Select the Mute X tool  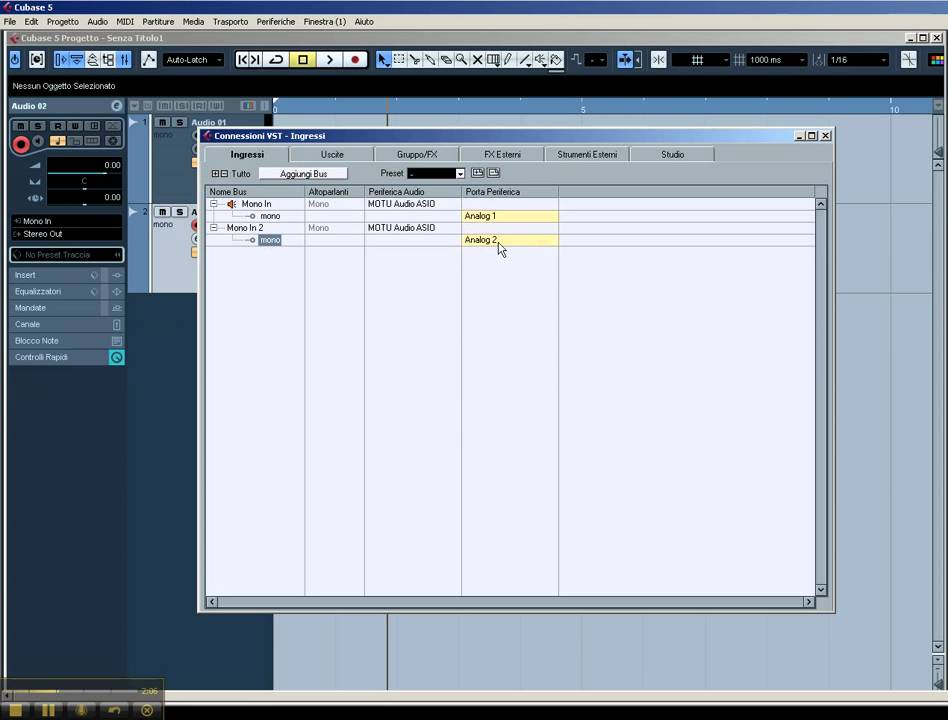477,59
